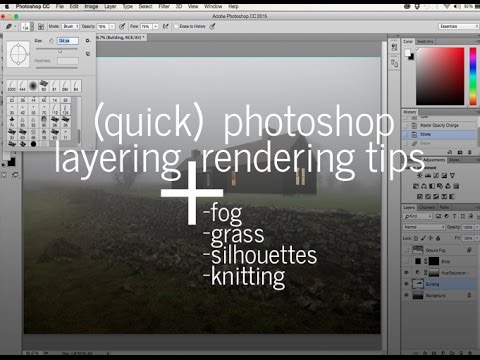The width and height of the screenshot is (480, 360).
Task: Select the soft round recent brush preset
Action: [x=33, y=86]
